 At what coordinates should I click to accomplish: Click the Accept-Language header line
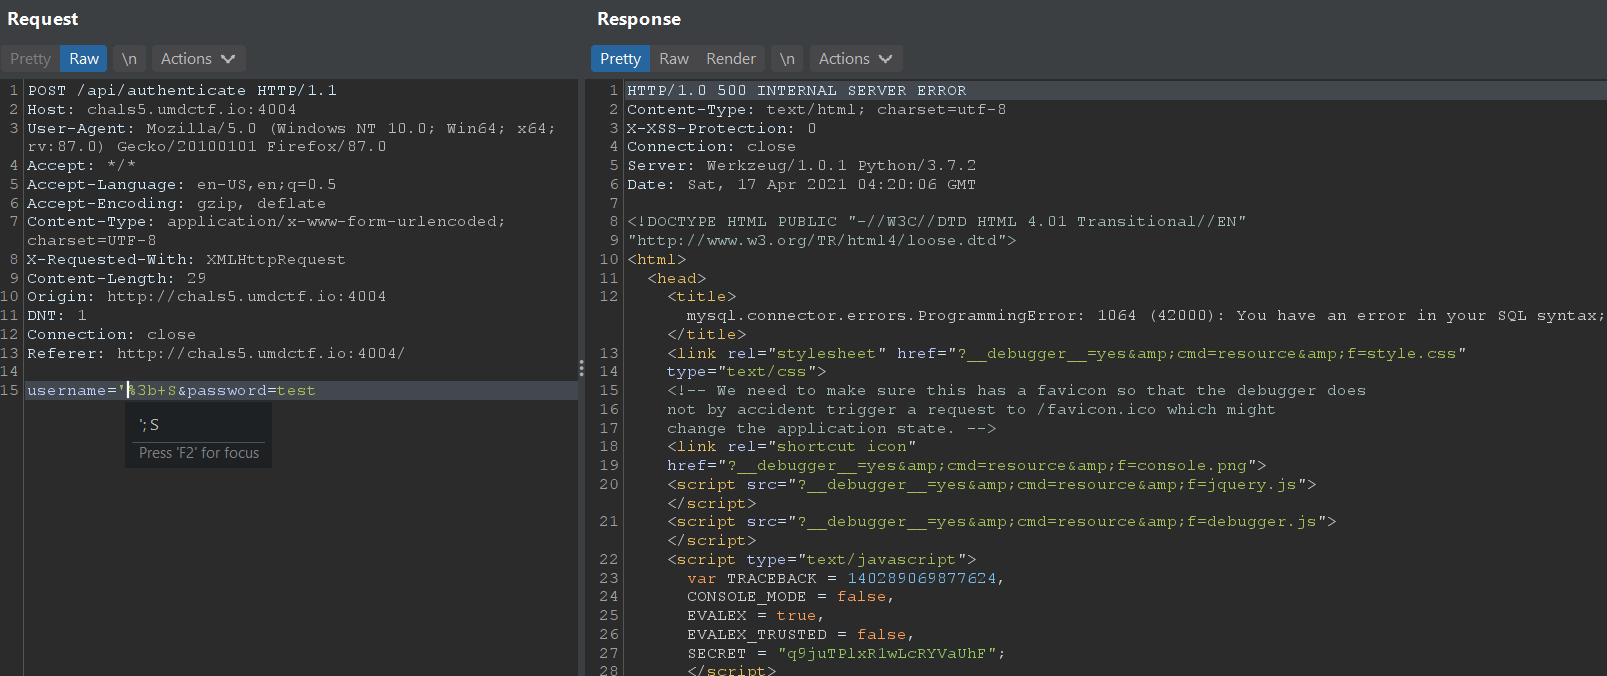click(x=182, y=184)
